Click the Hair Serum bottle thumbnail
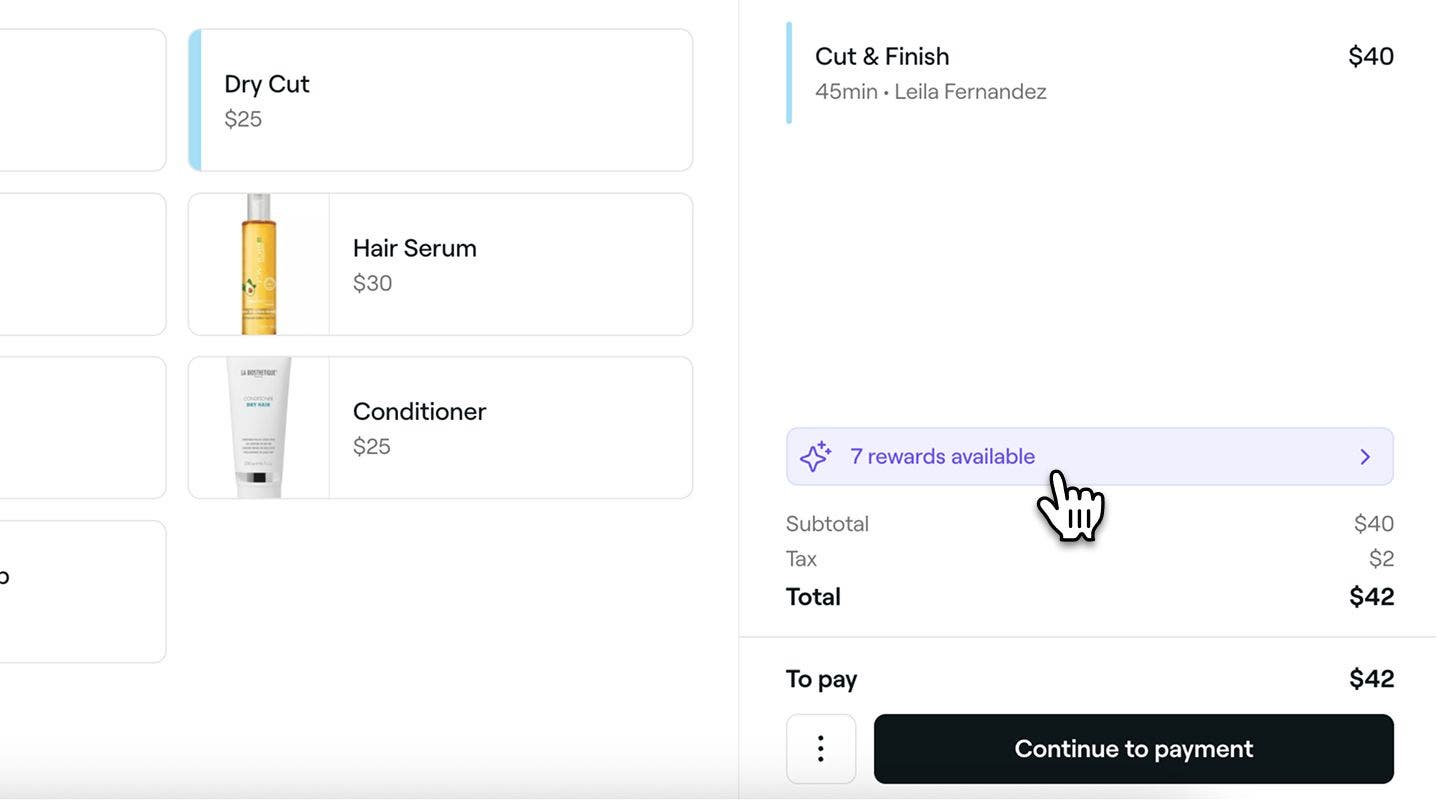 [x=259, y=264]
